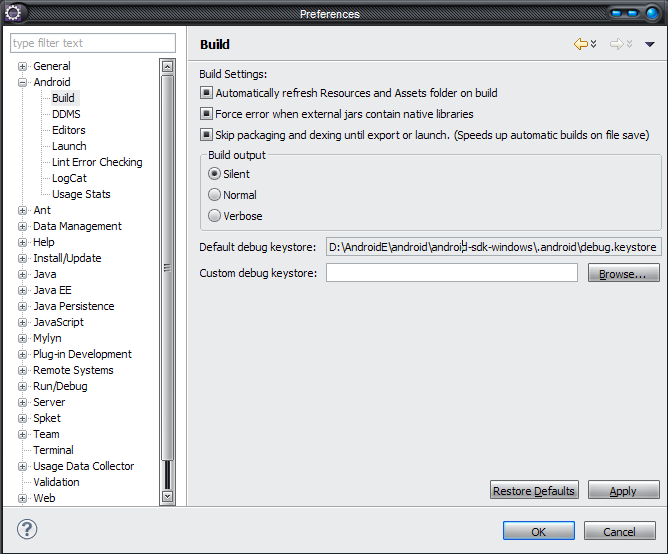Image resolution: width=668 pixels, height=554 pixels.
Task: Open the Lint Error Checking page
Action: [x=97, y=162]
